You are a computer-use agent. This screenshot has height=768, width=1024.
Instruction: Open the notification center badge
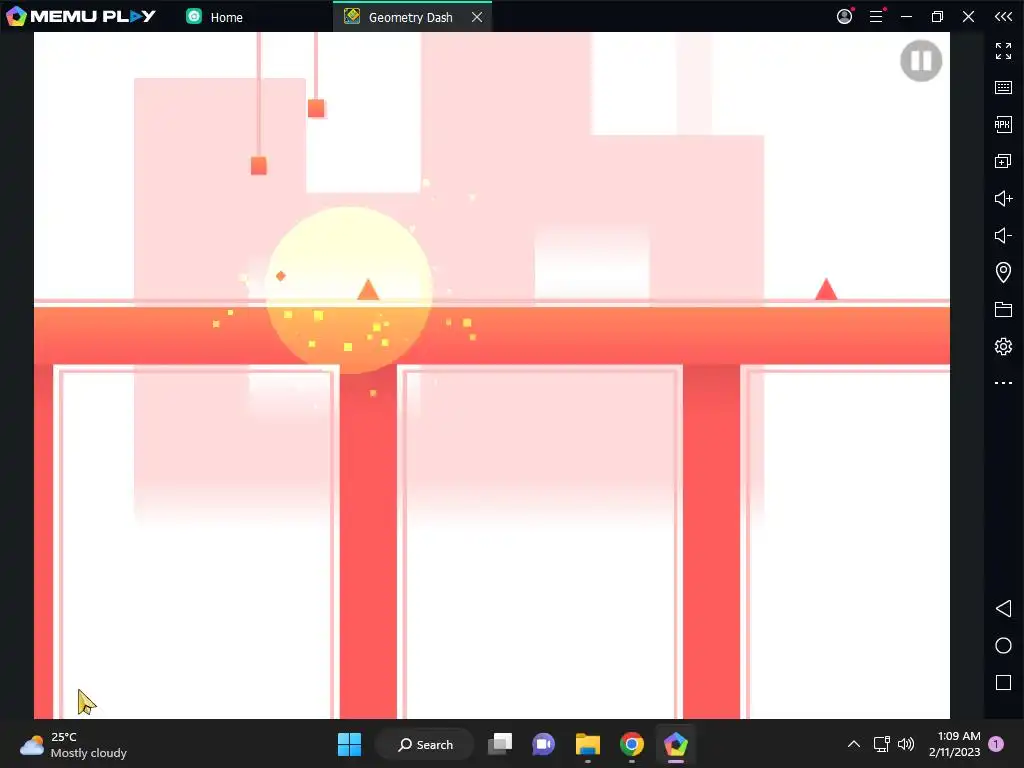[996, 744]
